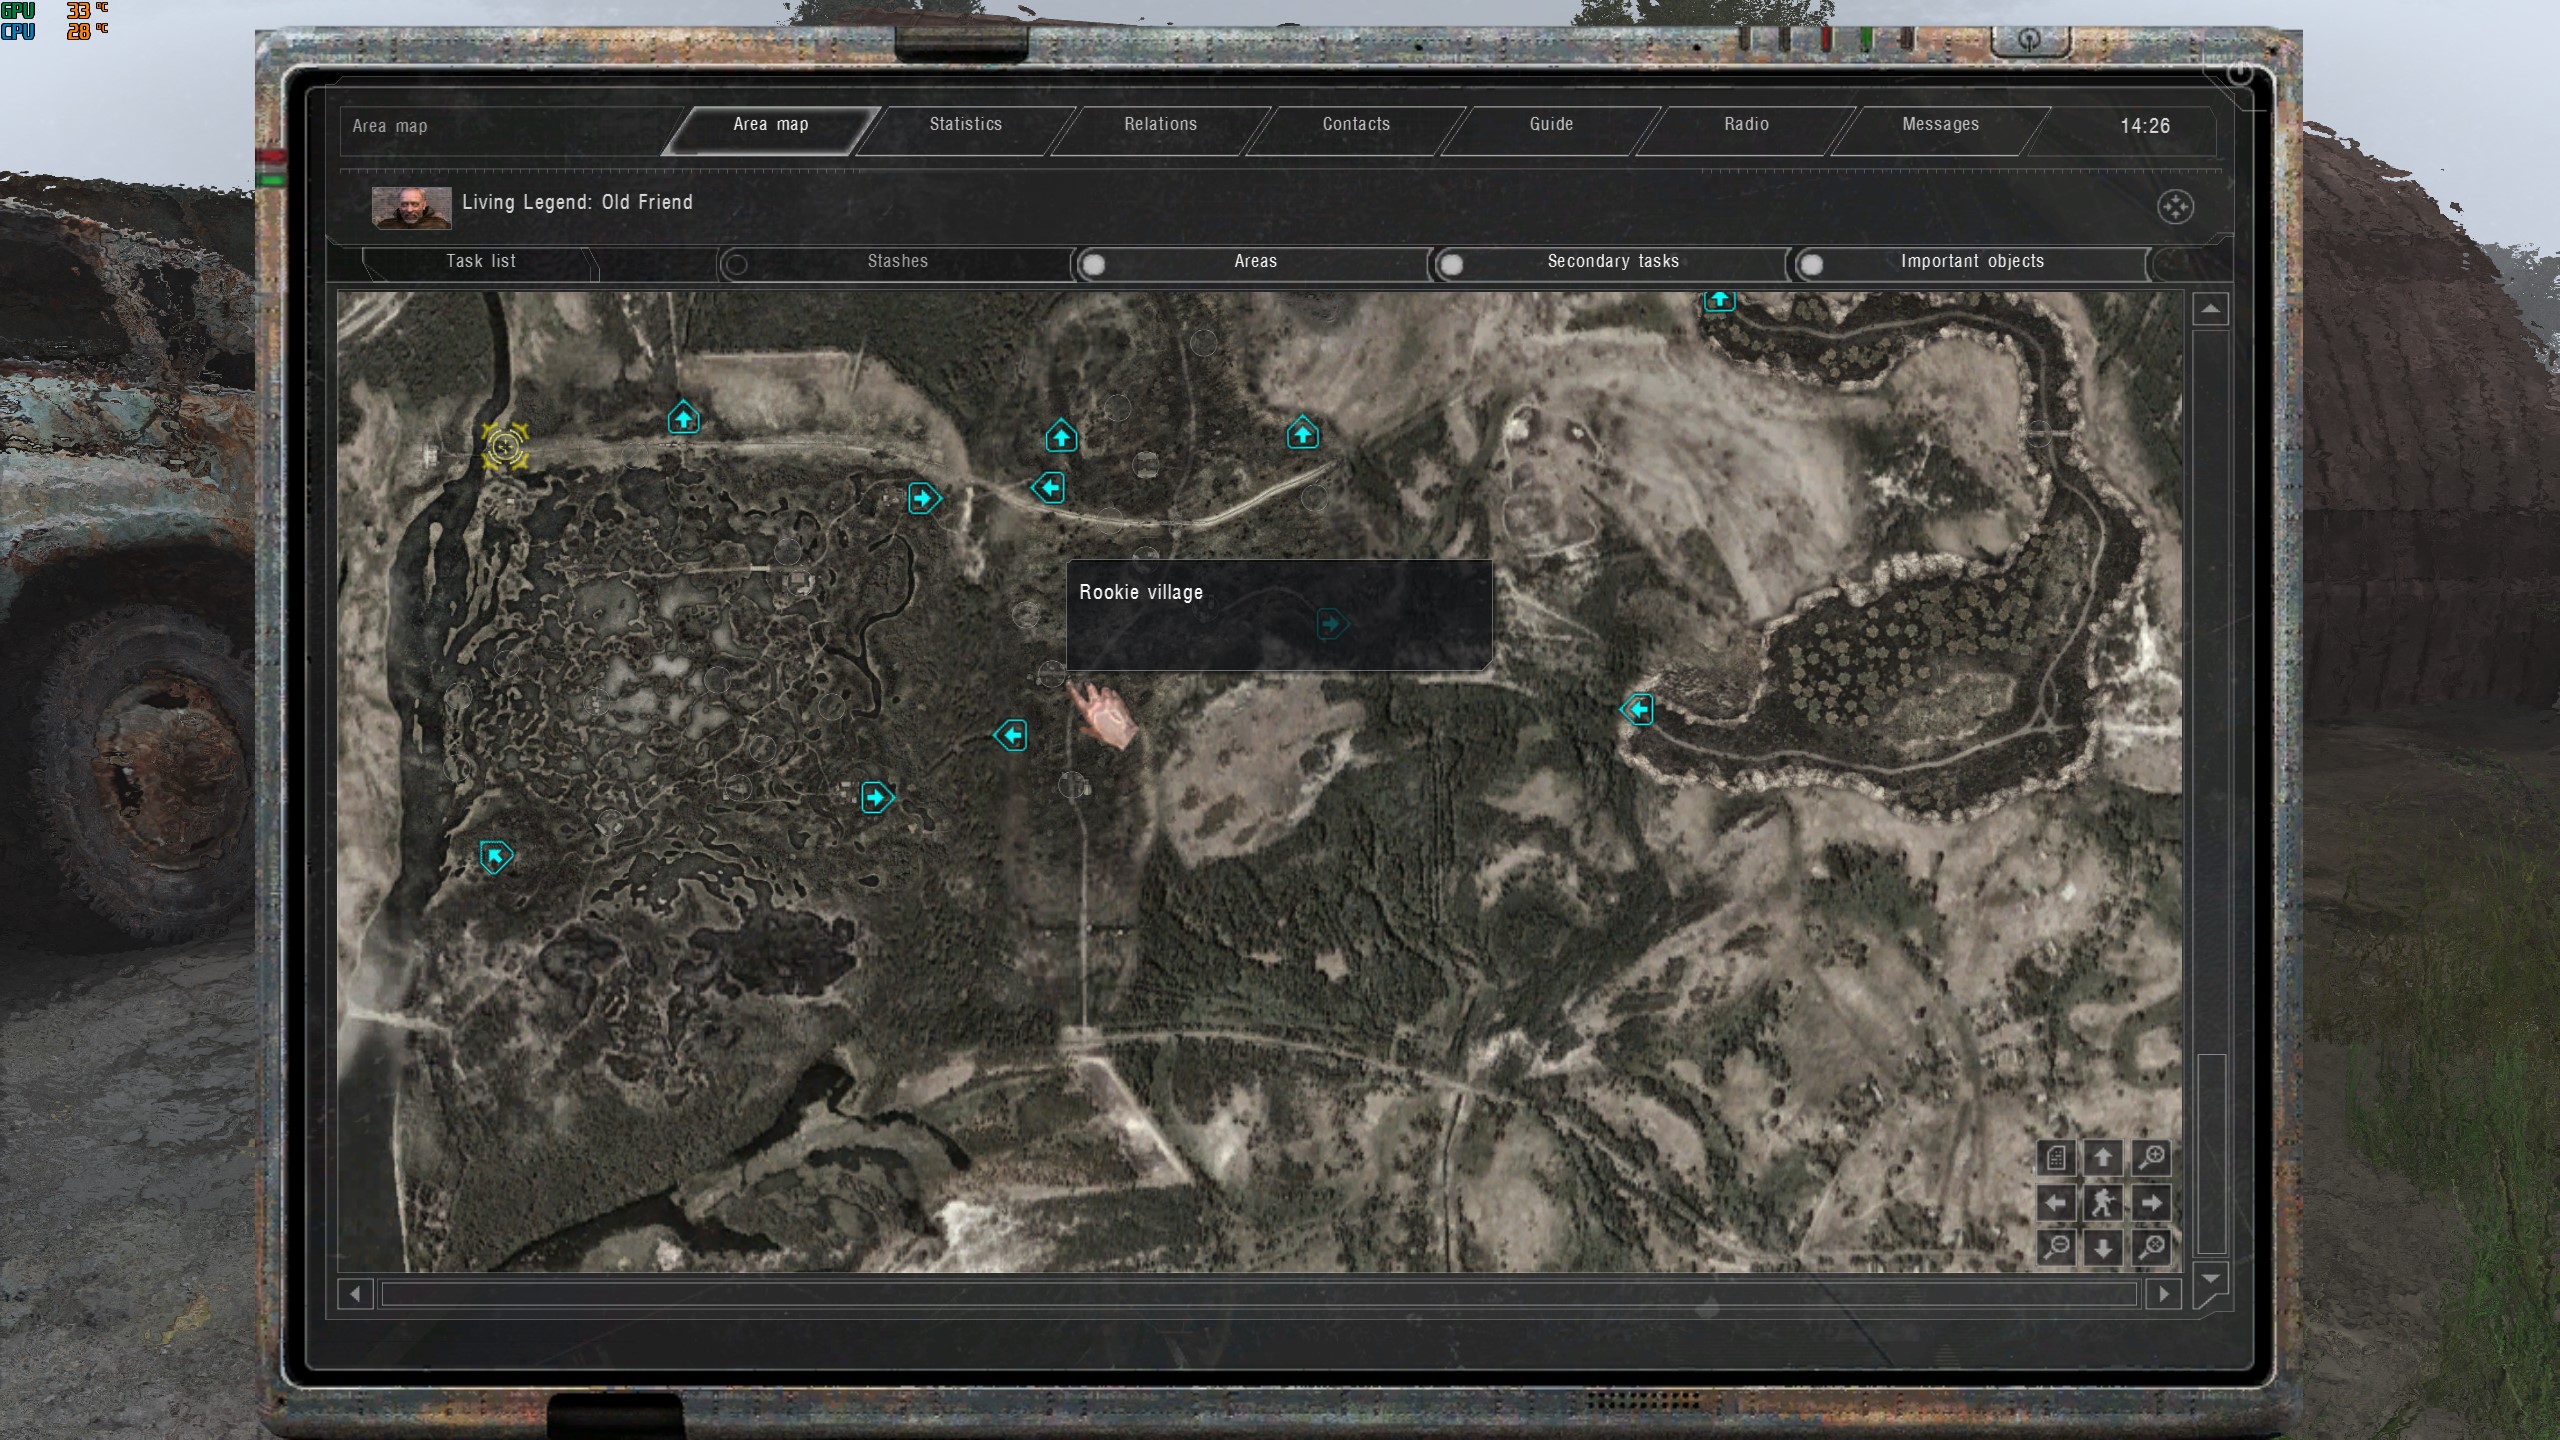Disable Important objects filter
2560x1440 pixels.
point(1810,264)
